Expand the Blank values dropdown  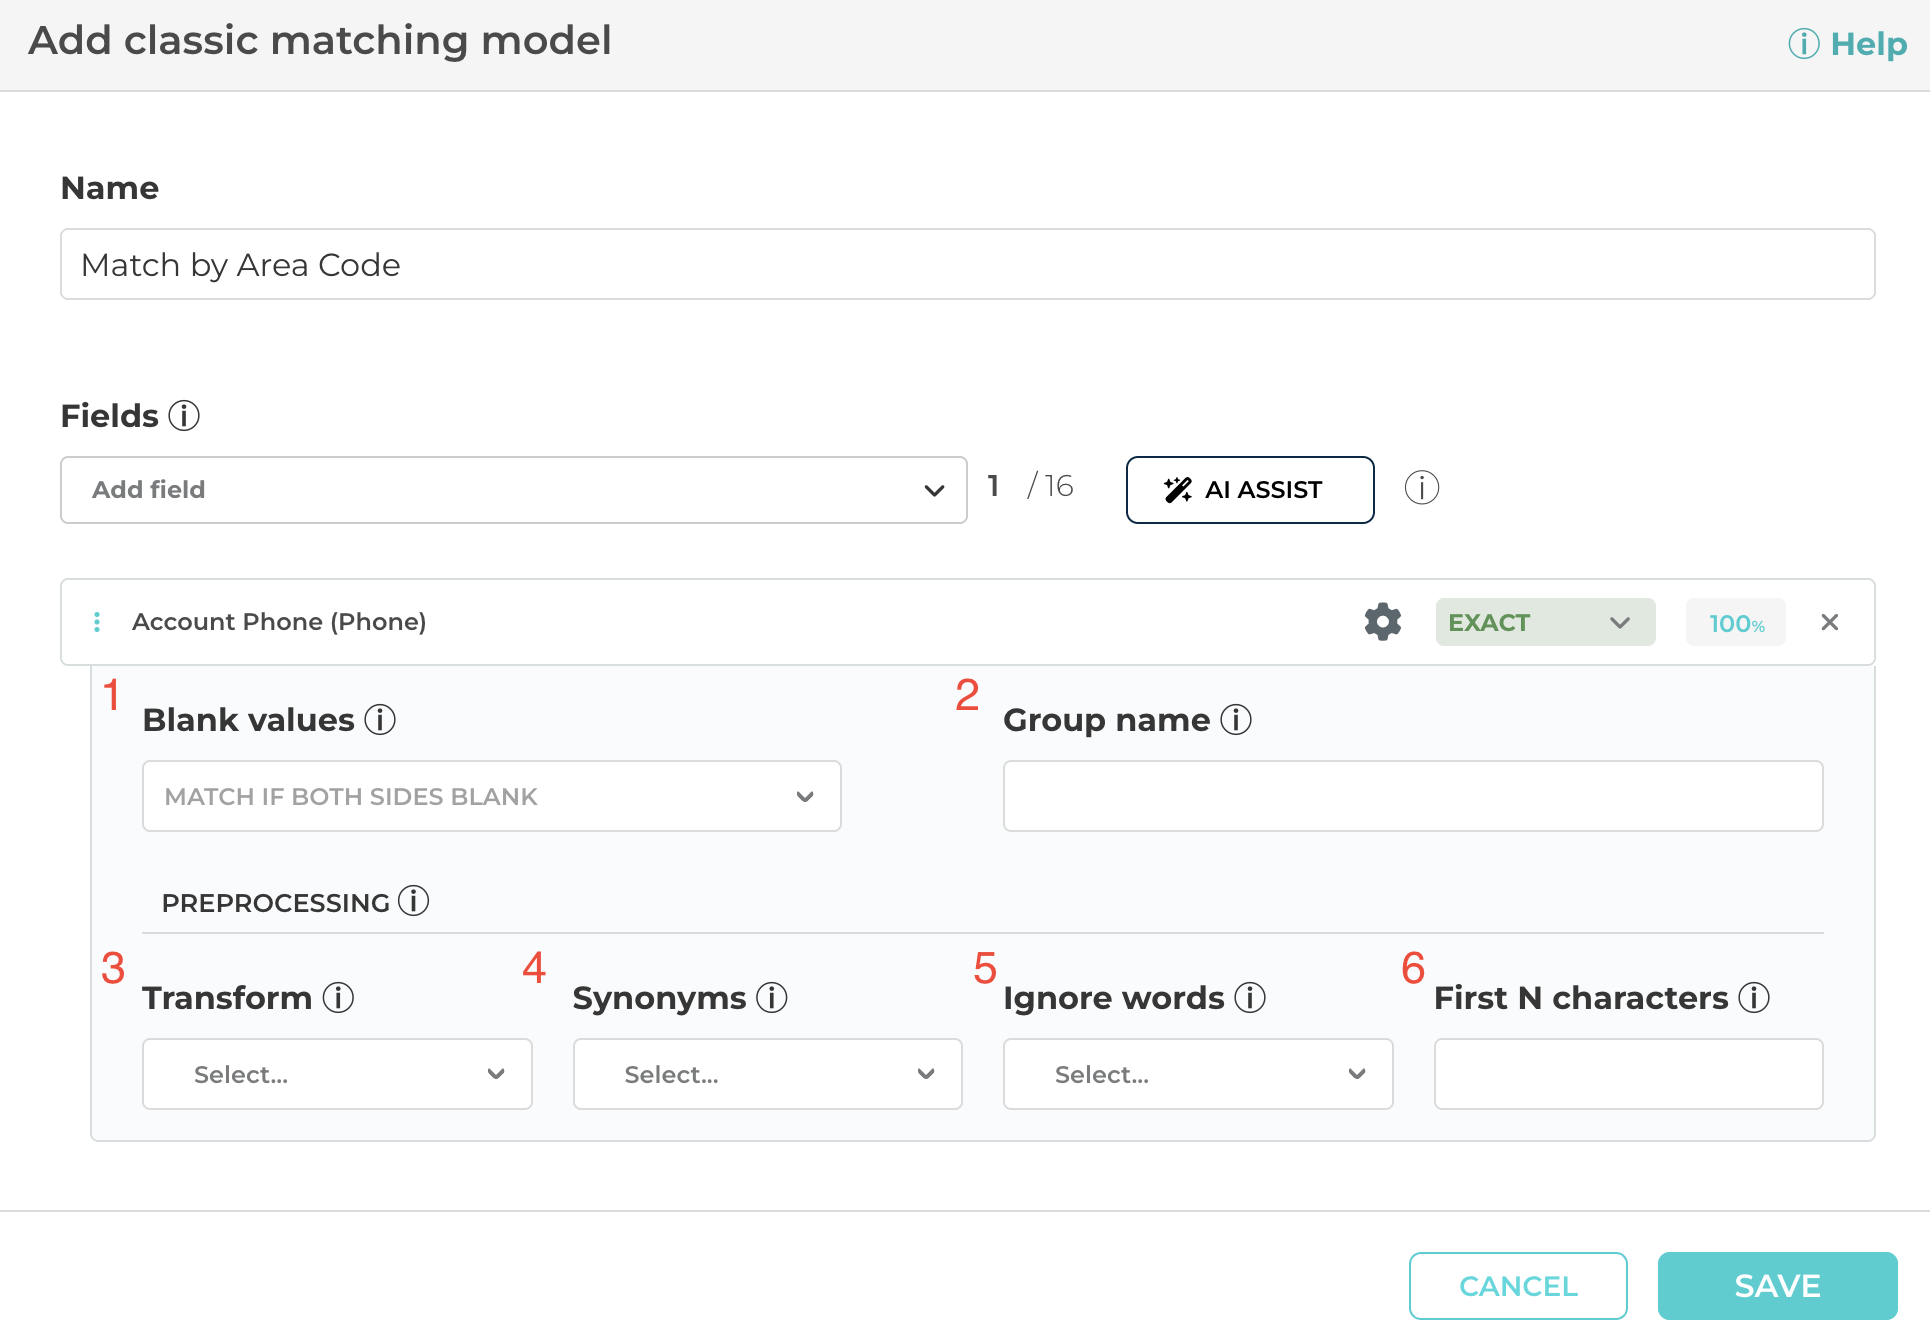491,796
